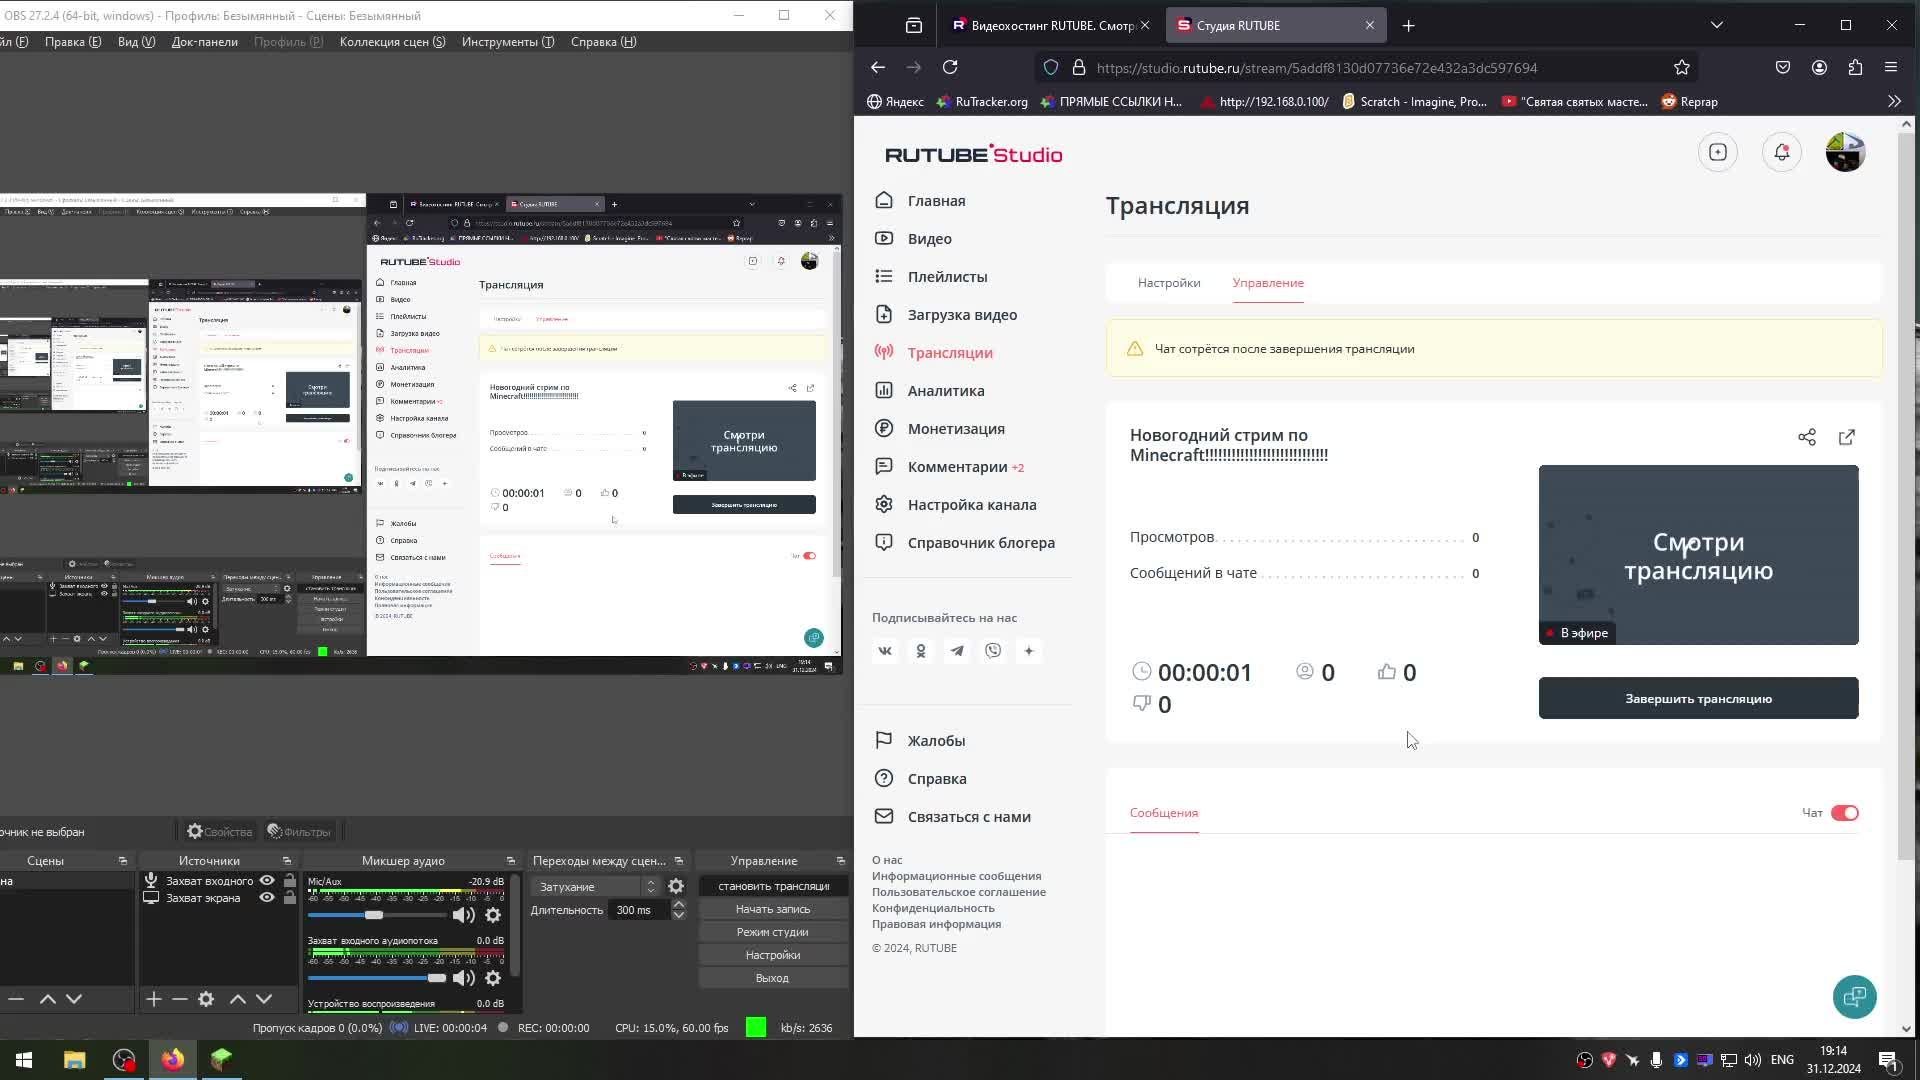Screen dimensions: 1920x1080
Task: Open Firefox list-all-tabs chevron
Action: (1717, 25)
